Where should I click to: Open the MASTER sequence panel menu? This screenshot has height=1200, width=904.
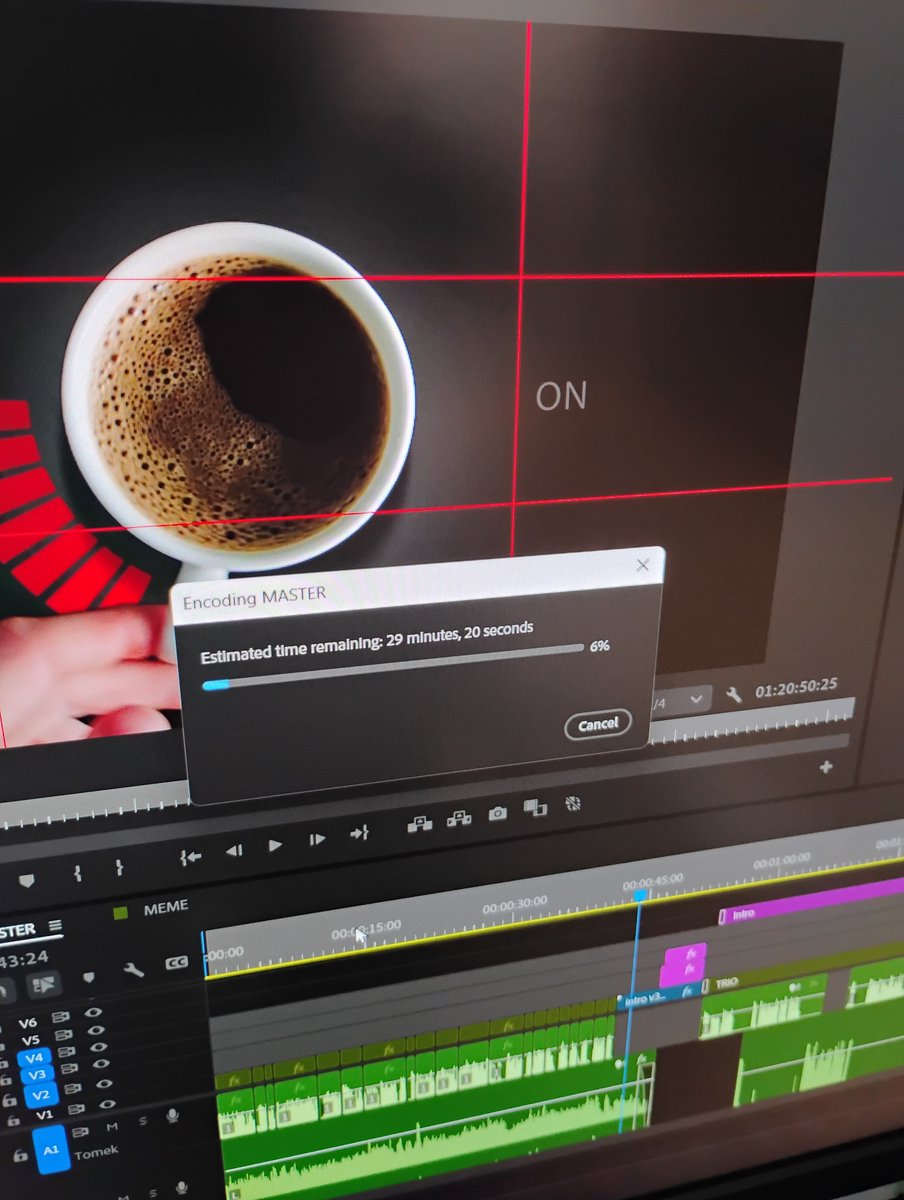pyautogui.click(x=55, y=925)
